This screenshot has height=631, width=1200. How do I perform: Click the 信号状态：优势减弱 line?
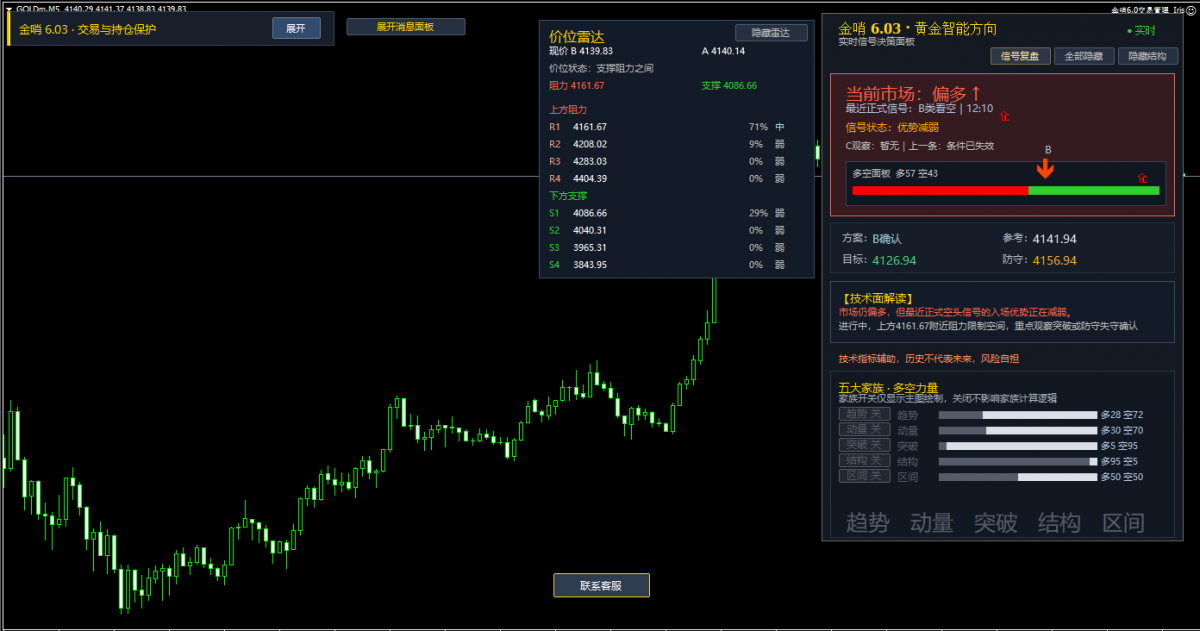892,127
